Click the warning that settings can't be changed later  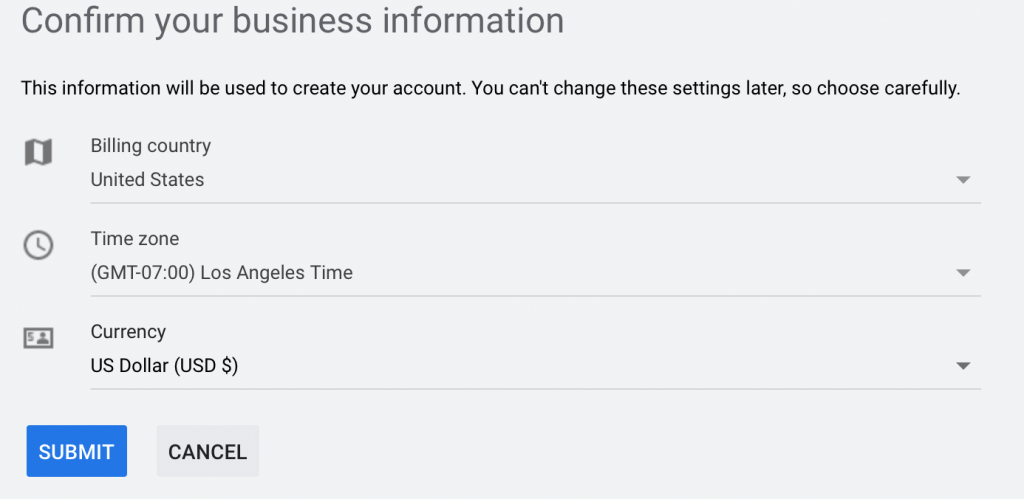point(715,88)
